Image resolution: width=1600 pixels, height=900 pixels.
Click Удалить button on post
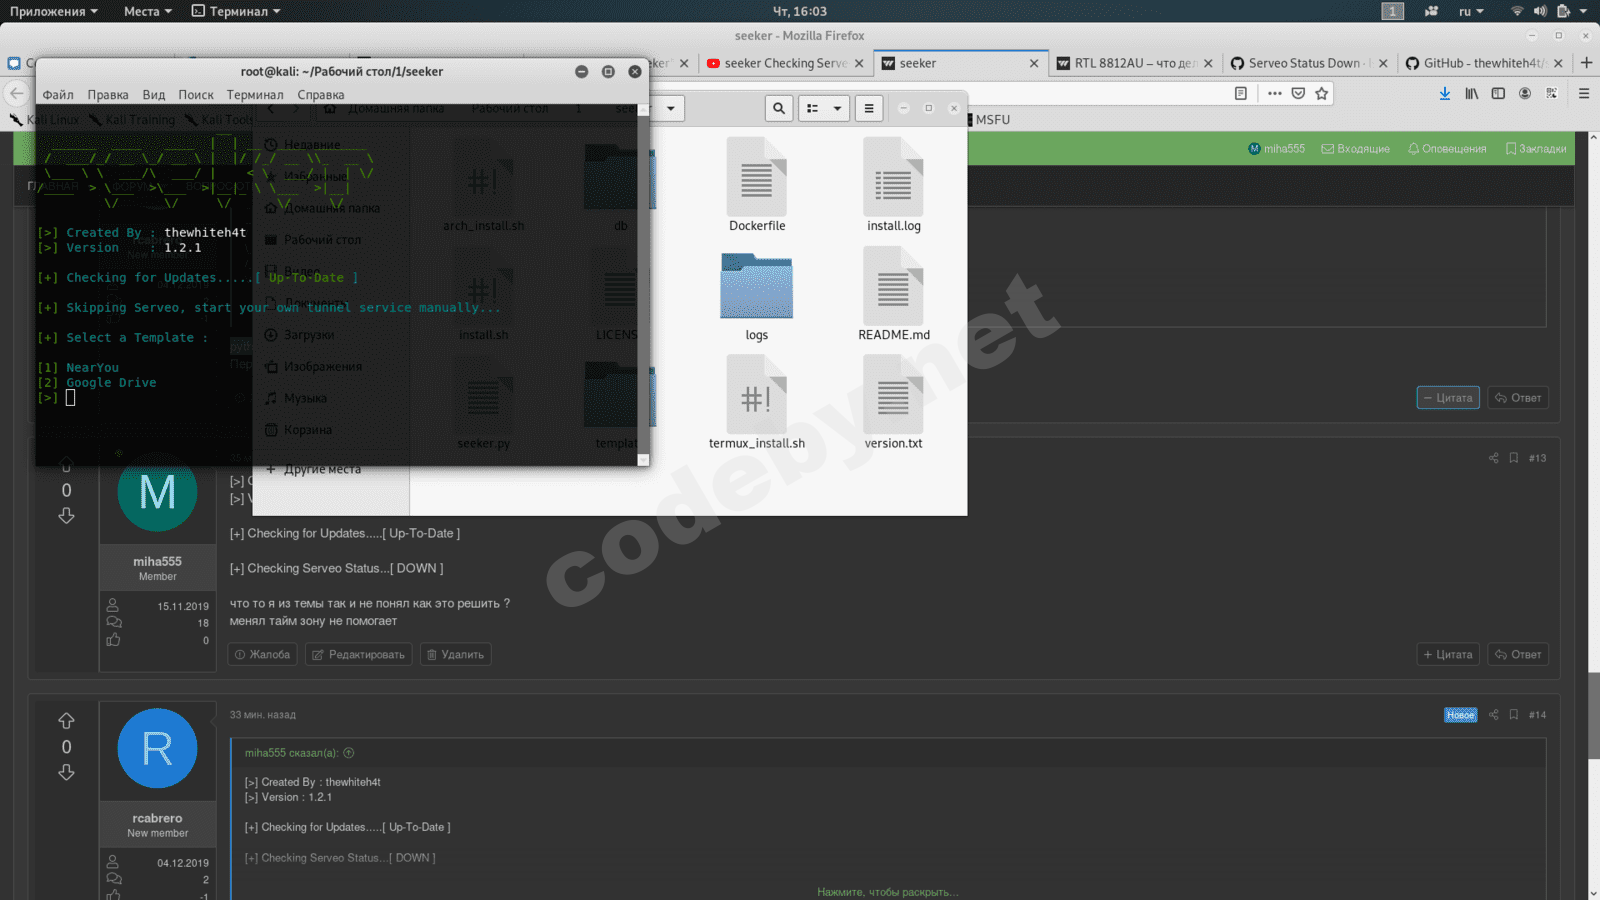tap(455, 655)
